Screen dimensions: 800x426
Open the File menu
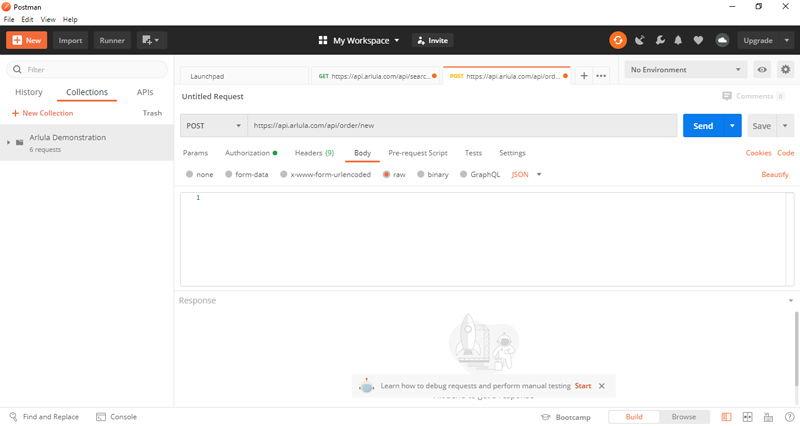(9, 19)
